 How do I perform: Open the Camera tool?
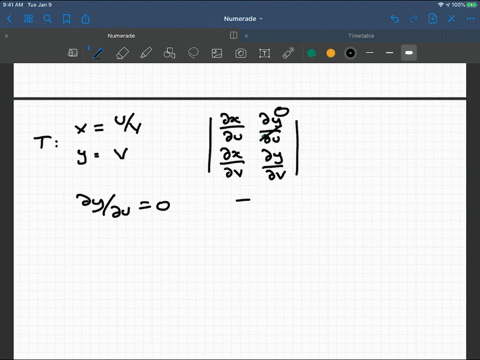tap(241, 53)
